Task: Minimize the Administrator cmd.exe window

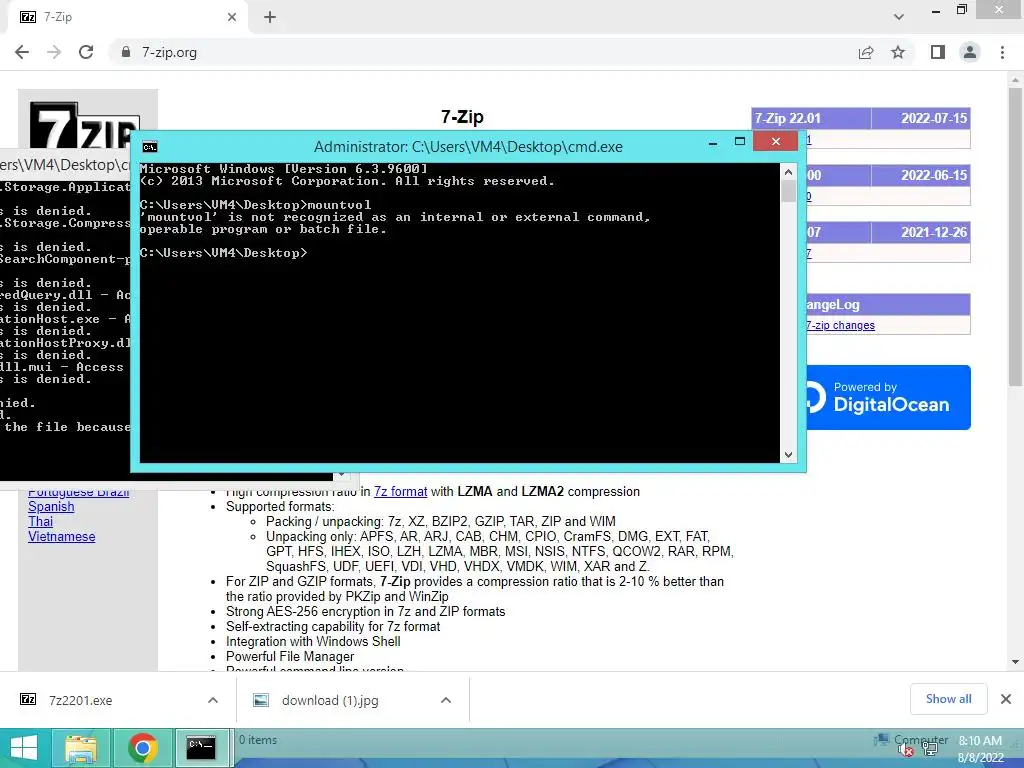Action: (x=713, y=142)
